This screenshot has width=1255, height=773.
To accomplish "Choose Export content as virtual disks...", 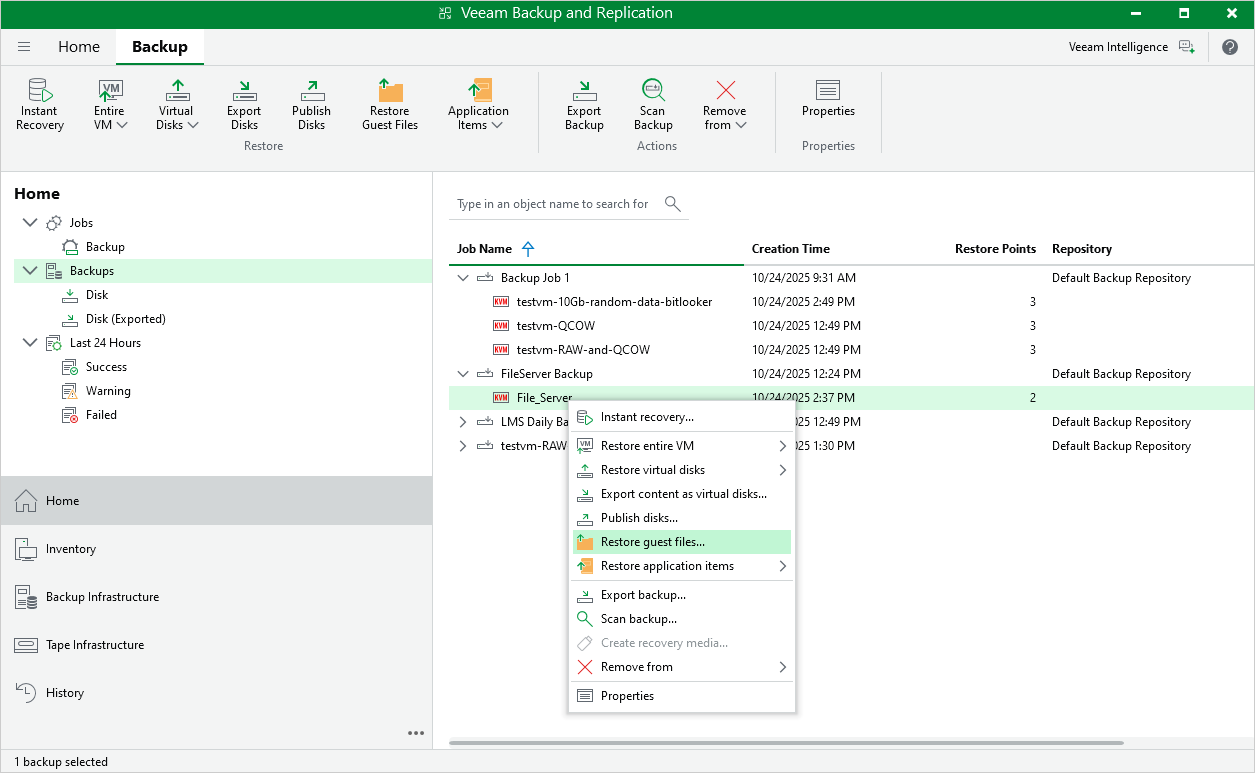I will 682,494.
